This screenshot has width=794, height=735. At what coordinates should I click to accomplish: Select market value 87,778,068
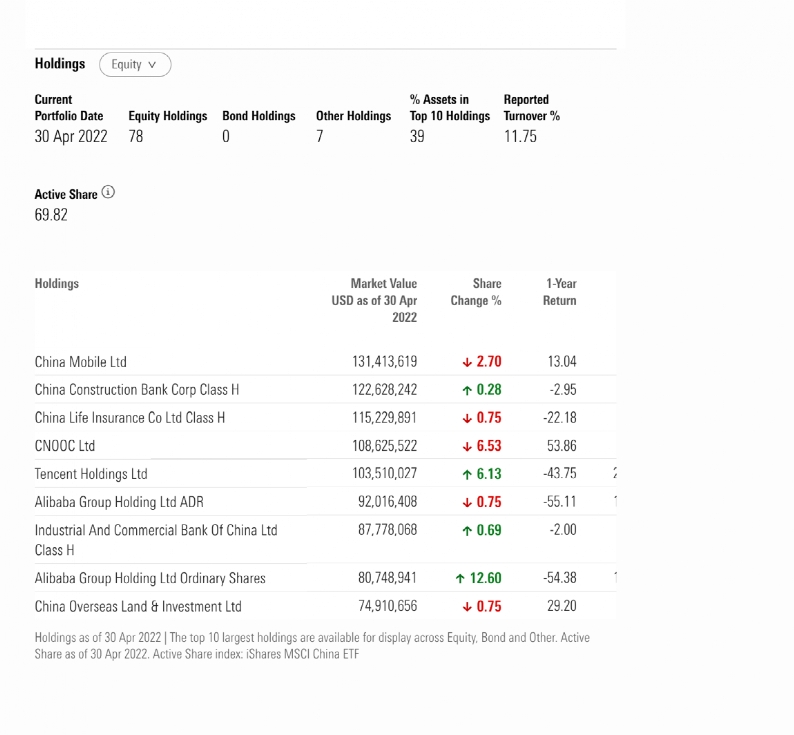pos(387,530)
